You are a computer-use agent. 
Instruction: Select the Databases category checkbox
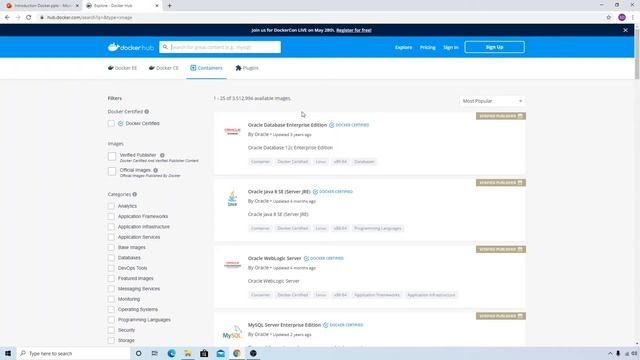pyautogui.click(x=111, y=258)
